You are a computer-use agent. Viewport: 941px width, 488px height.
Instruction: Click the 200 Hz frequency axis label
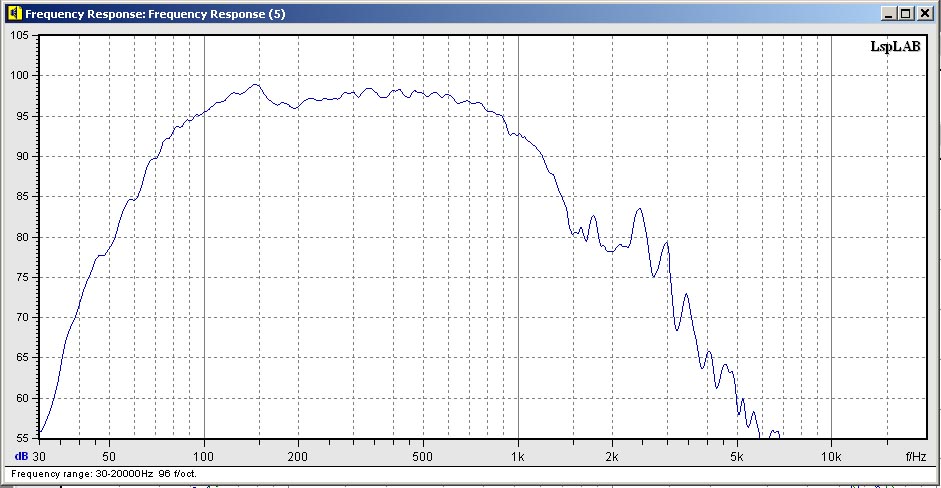point(298,457)
